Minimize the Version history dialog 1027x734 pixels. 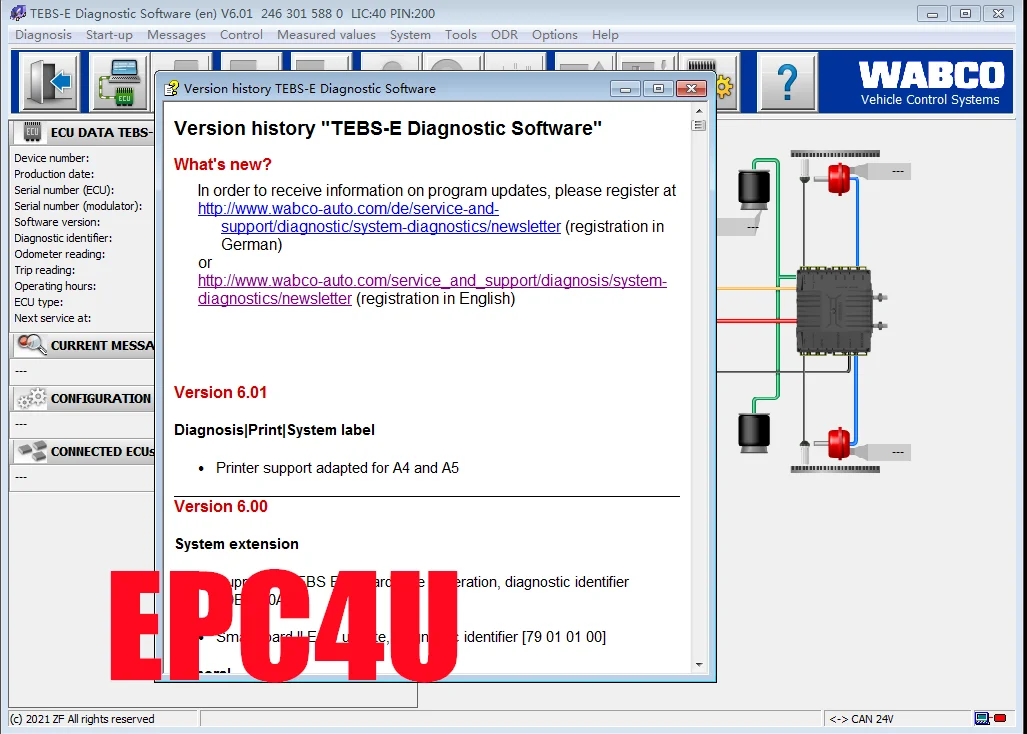point(626,88)
